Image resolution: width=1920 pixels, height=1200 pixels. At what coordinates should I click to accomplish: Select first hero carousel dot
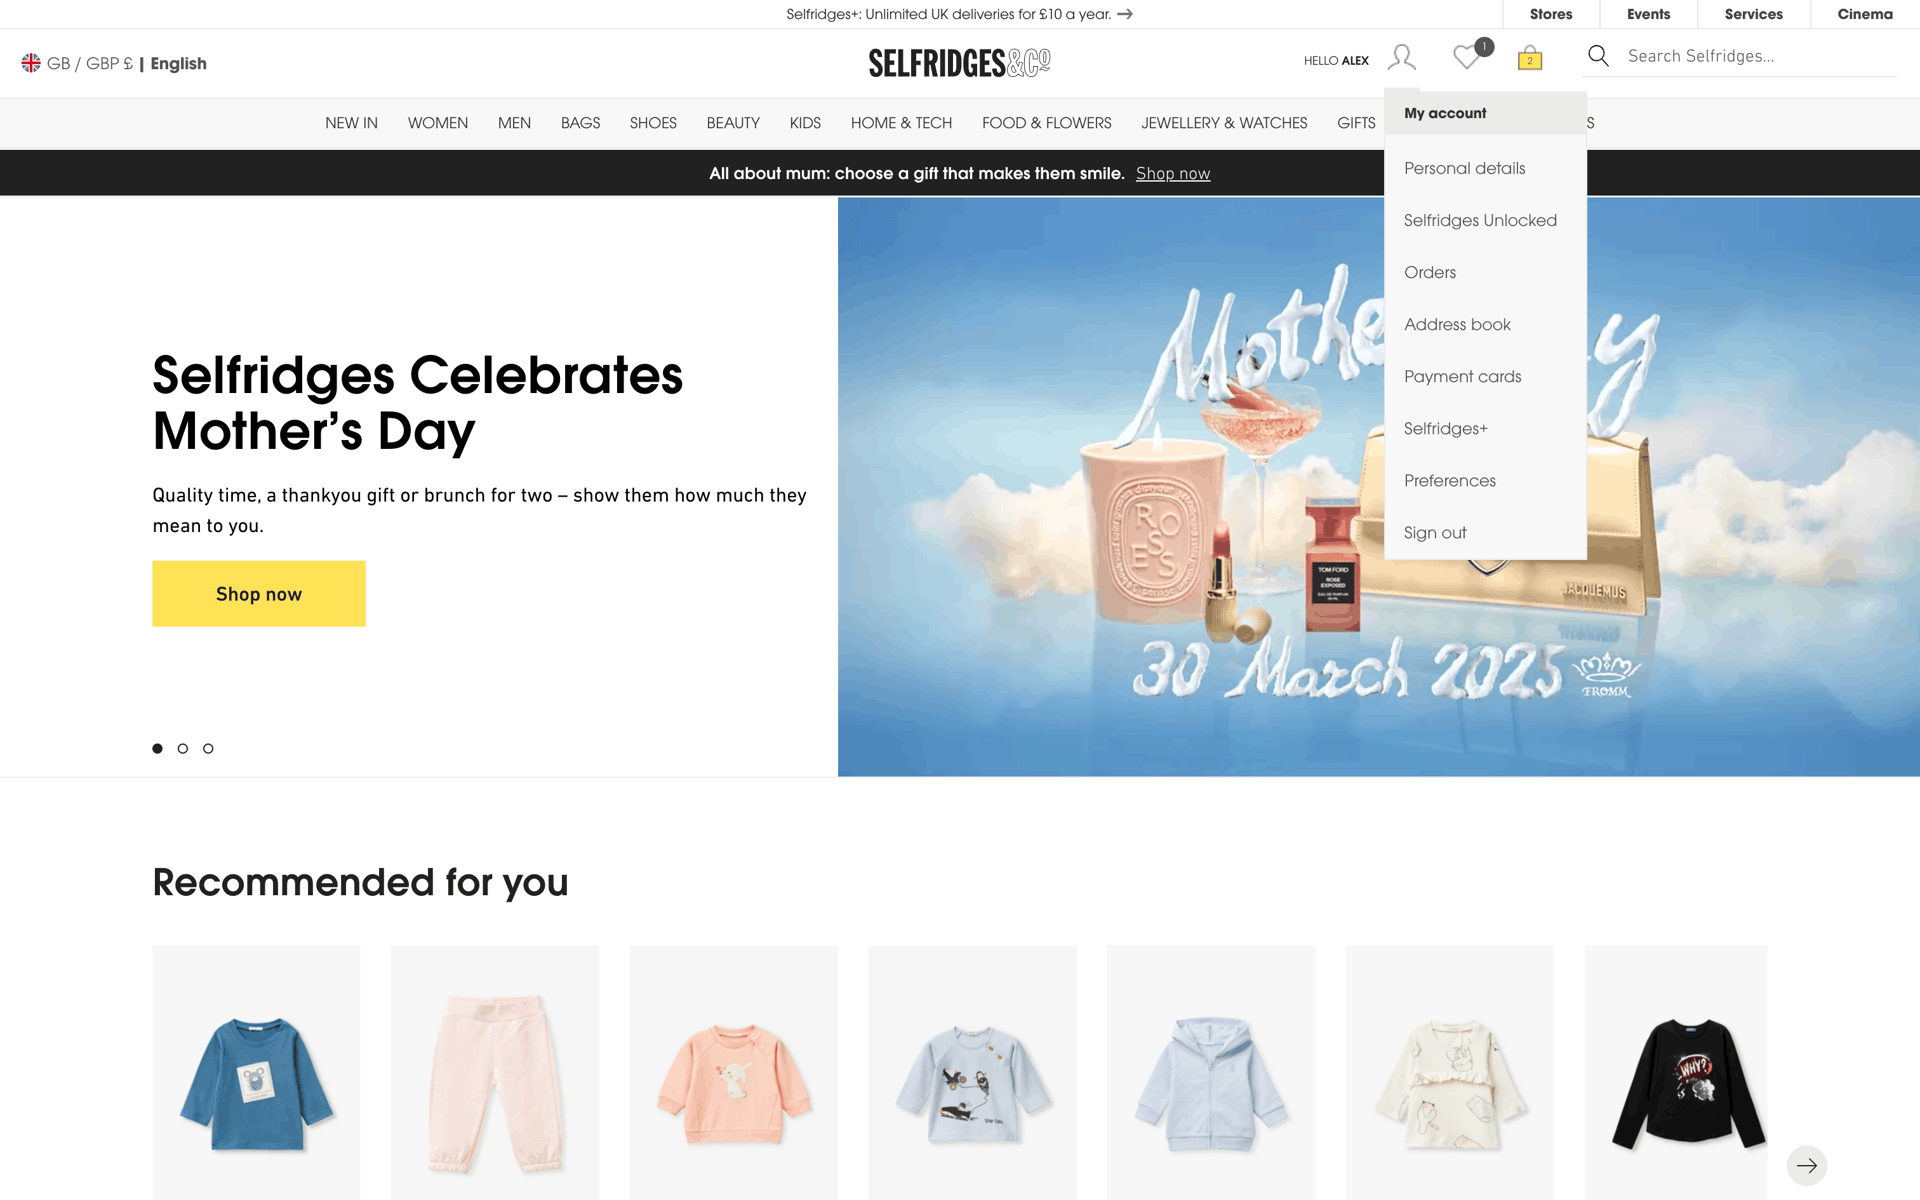157,748
